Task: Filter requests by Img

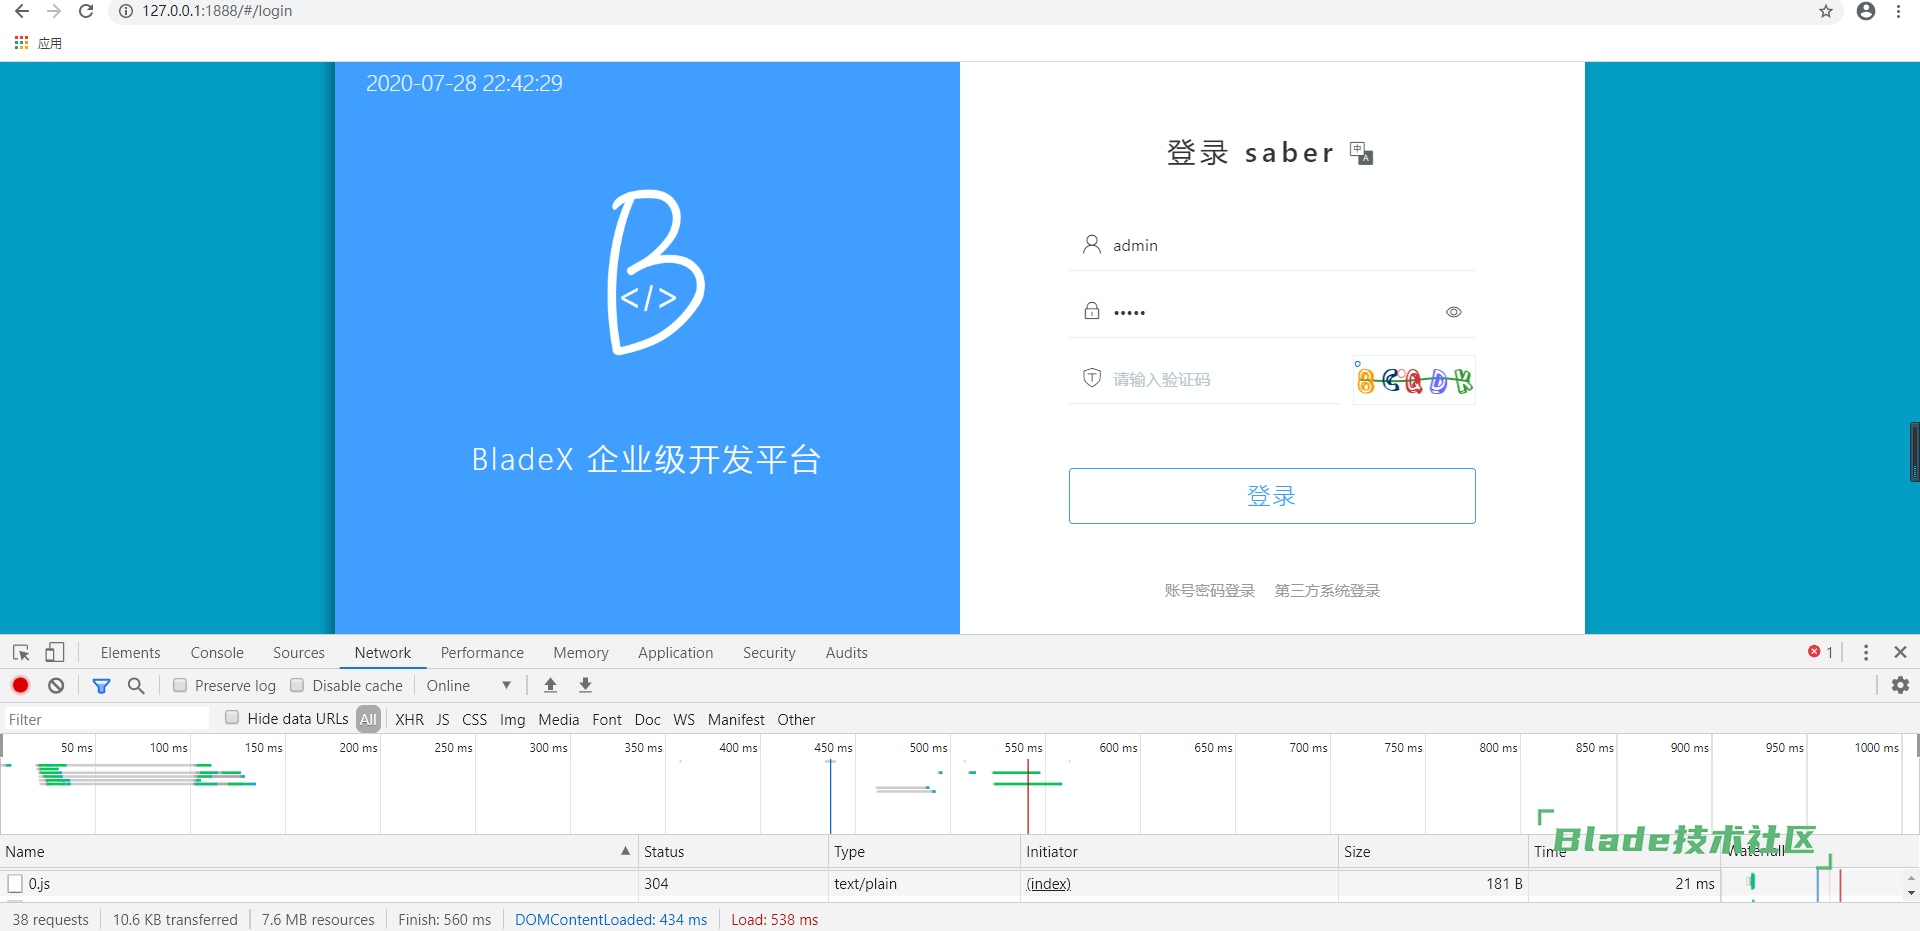Action: 512,719
